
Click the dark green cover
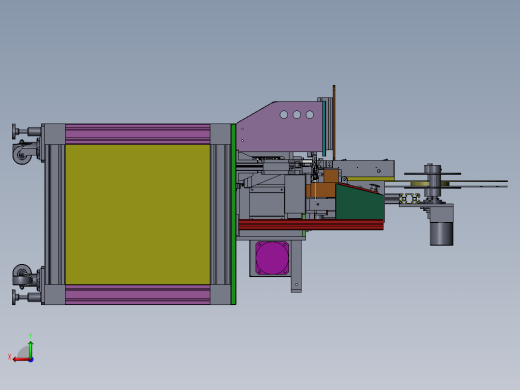point(359,203)
